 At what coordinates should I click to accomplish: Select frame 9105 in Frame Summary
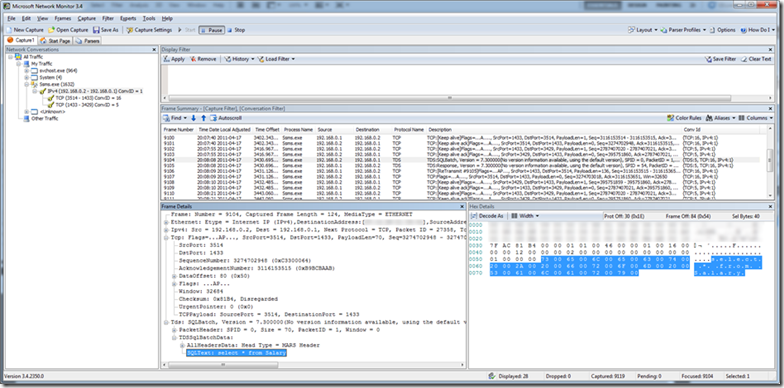coord(462,165)
